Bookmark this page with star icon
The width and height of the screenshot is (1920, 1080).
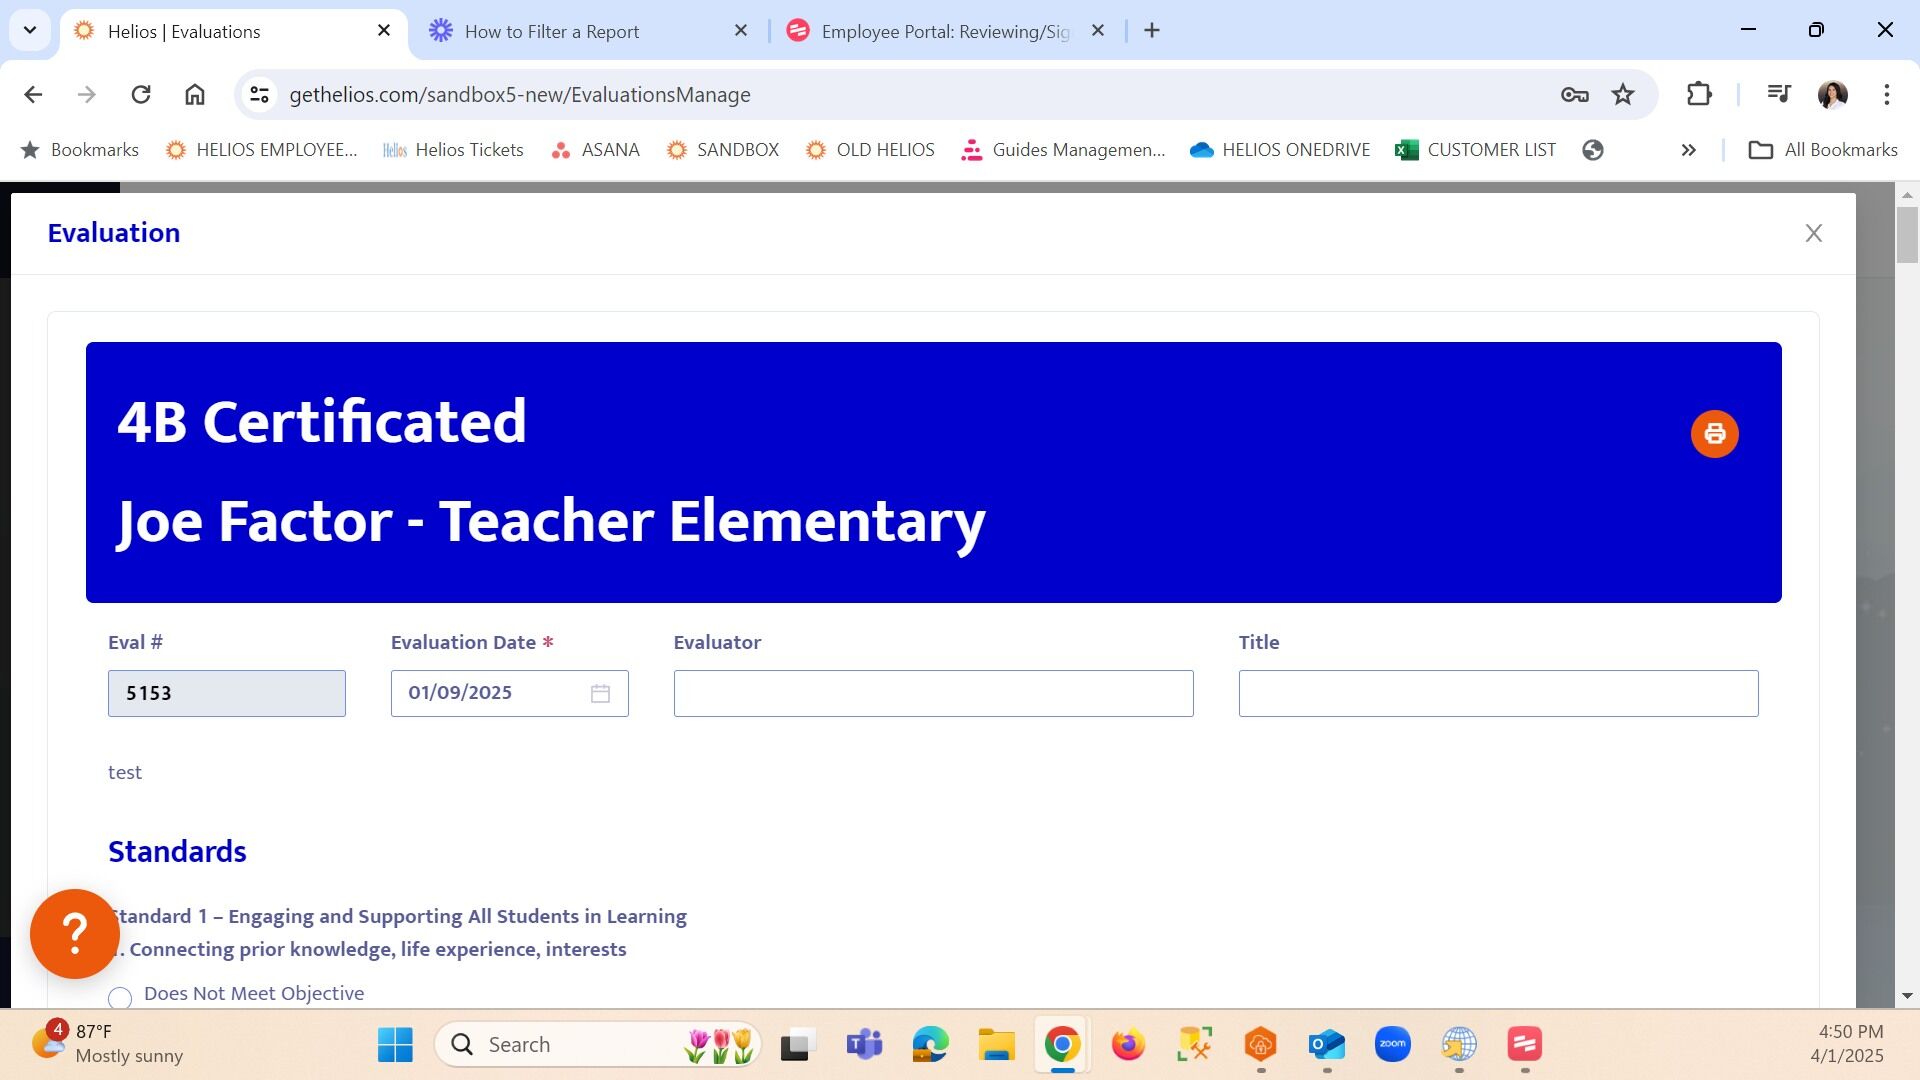(x=1622, y=94)
